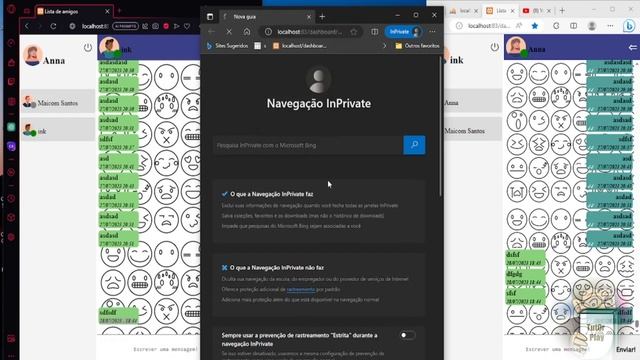Image resolution: width=640 pixels, height=360 pixels.
Task: Log out with power icon in Anna's panel
Action: (88, 47)
